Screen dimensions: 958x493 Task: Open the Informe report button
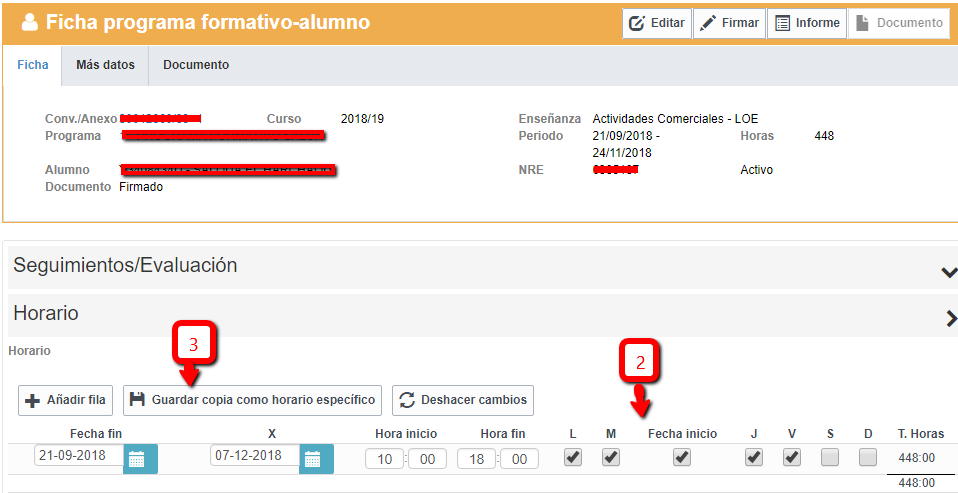[x=806, y=23]
